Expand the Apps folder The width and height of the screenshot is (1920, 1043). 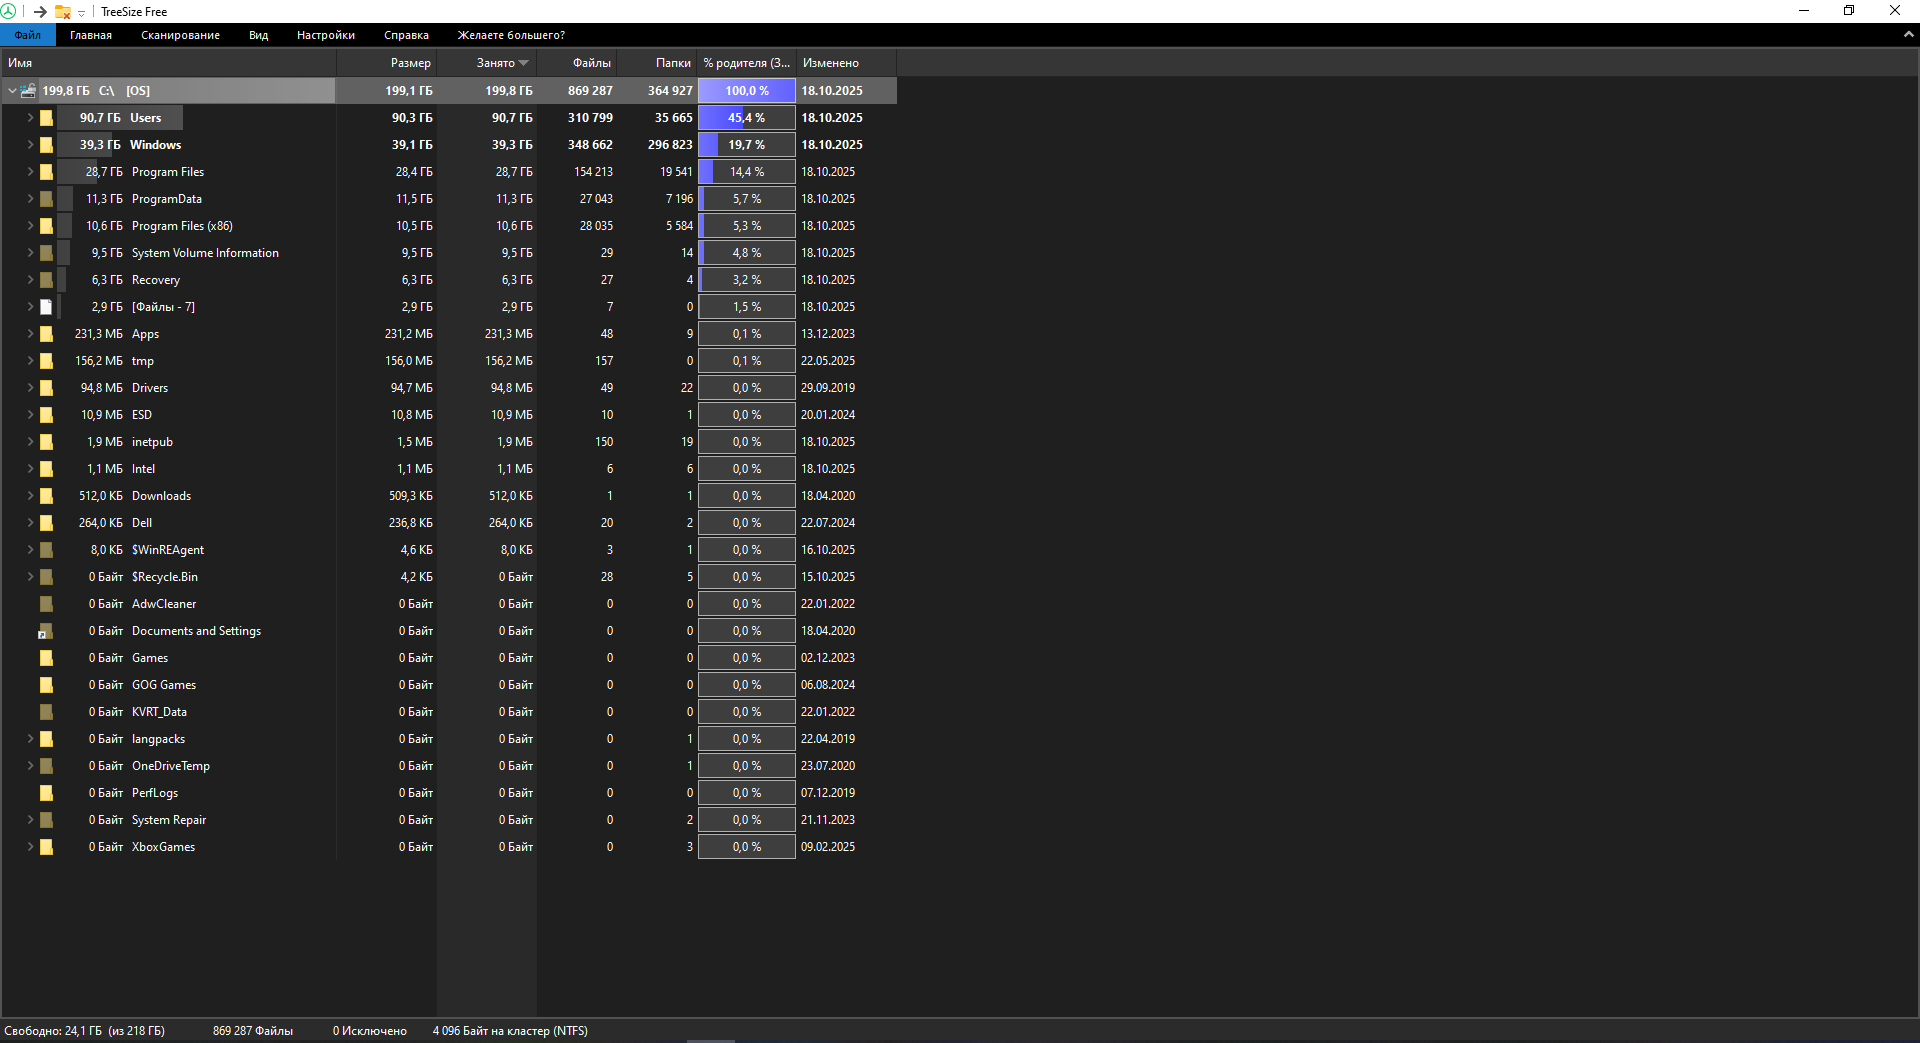pyautogui.click(x=30, y=334)
